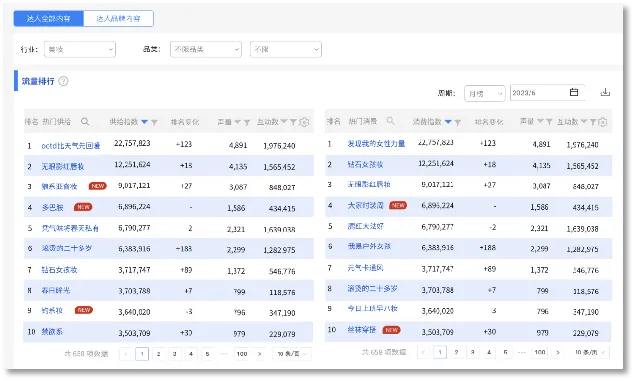Viewport: 635px width, 381px height.
Task: Open the 声量 filter funnel in the 热门消费 table
Action: [x=549, y=122]
